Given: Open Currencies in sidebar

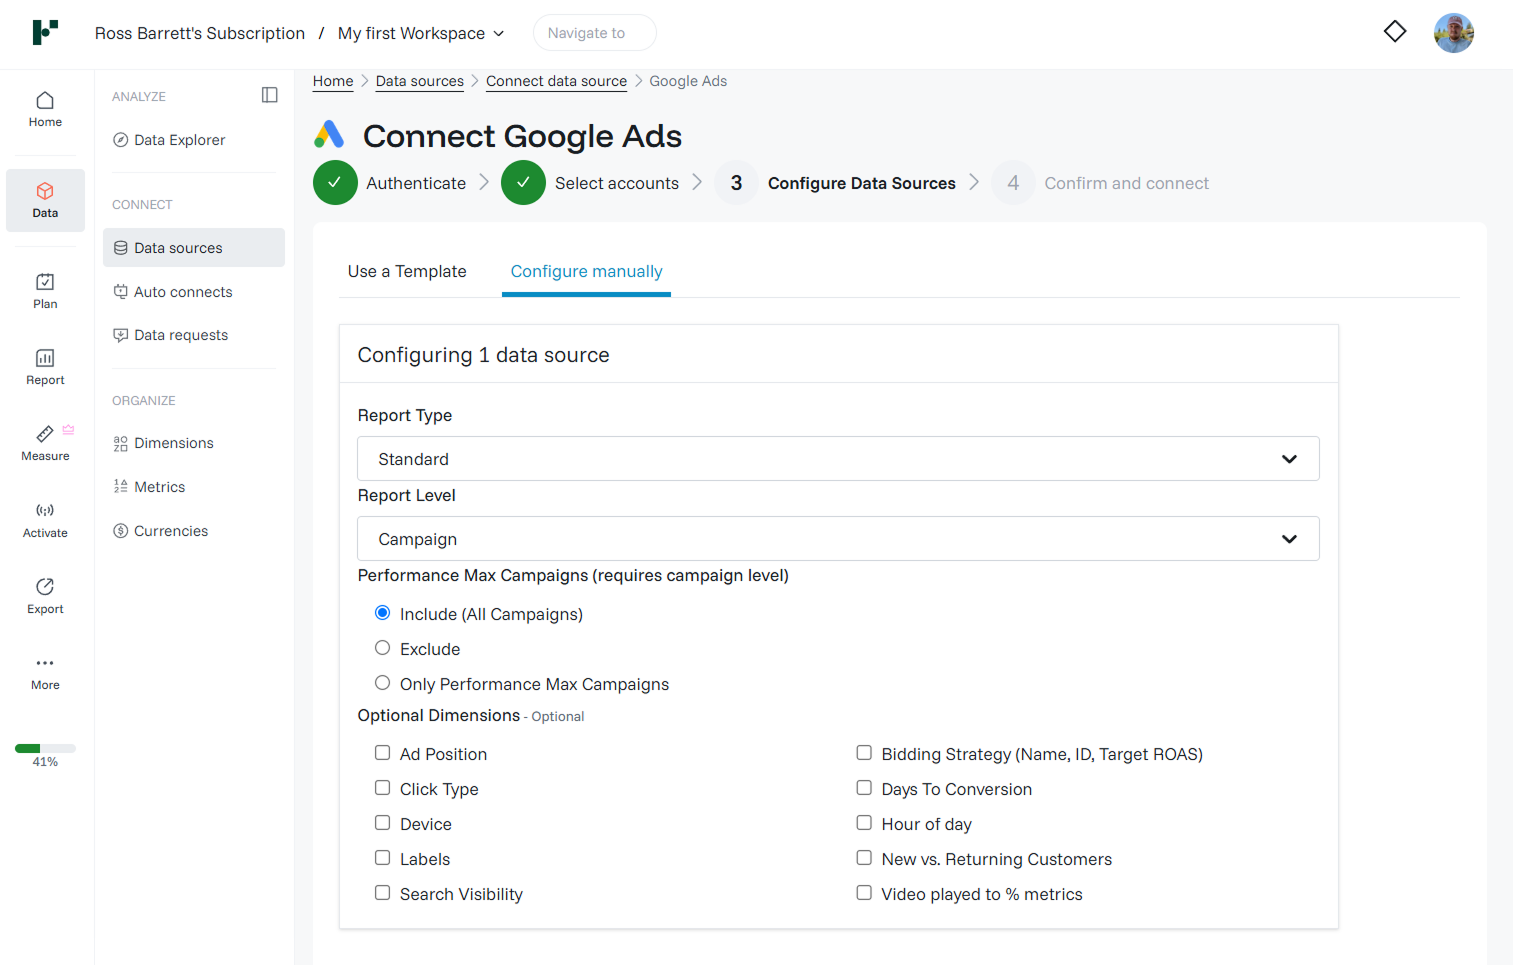Looking at the screenshot, I should pyautogui.click(x=194, y=531).
